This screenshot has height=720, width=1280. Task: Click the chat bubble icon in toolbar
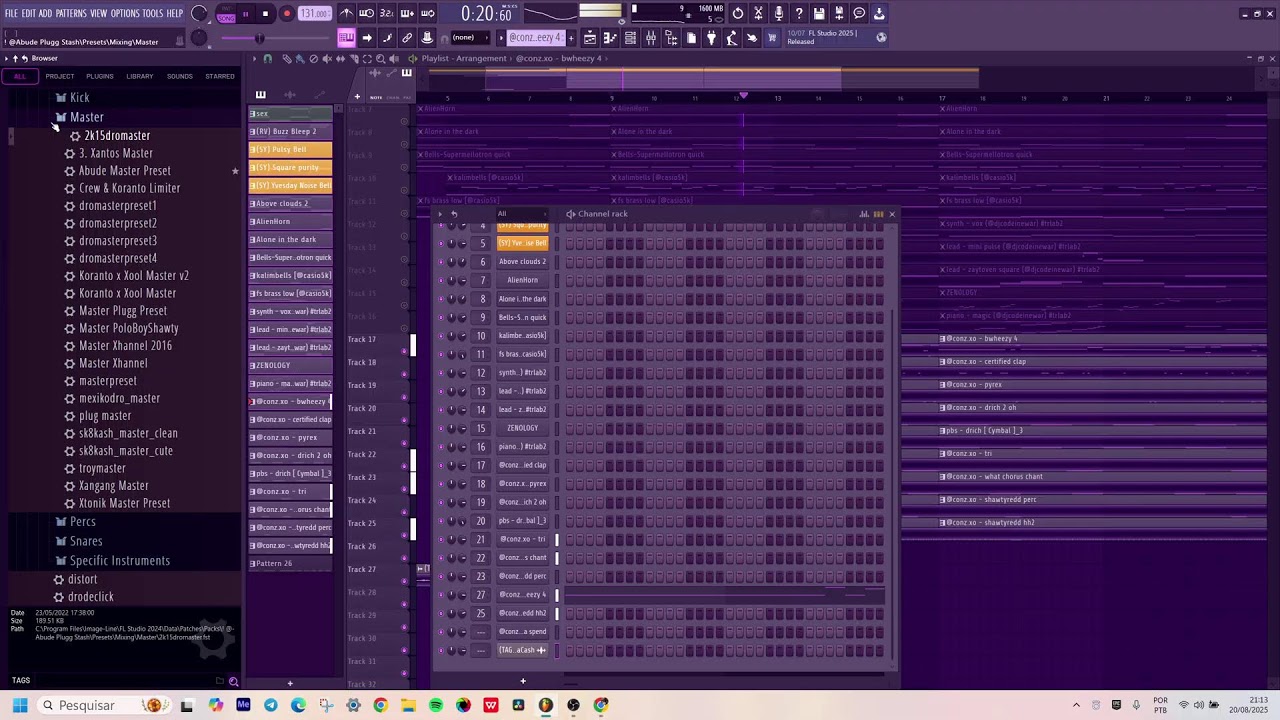pos(859,14)
